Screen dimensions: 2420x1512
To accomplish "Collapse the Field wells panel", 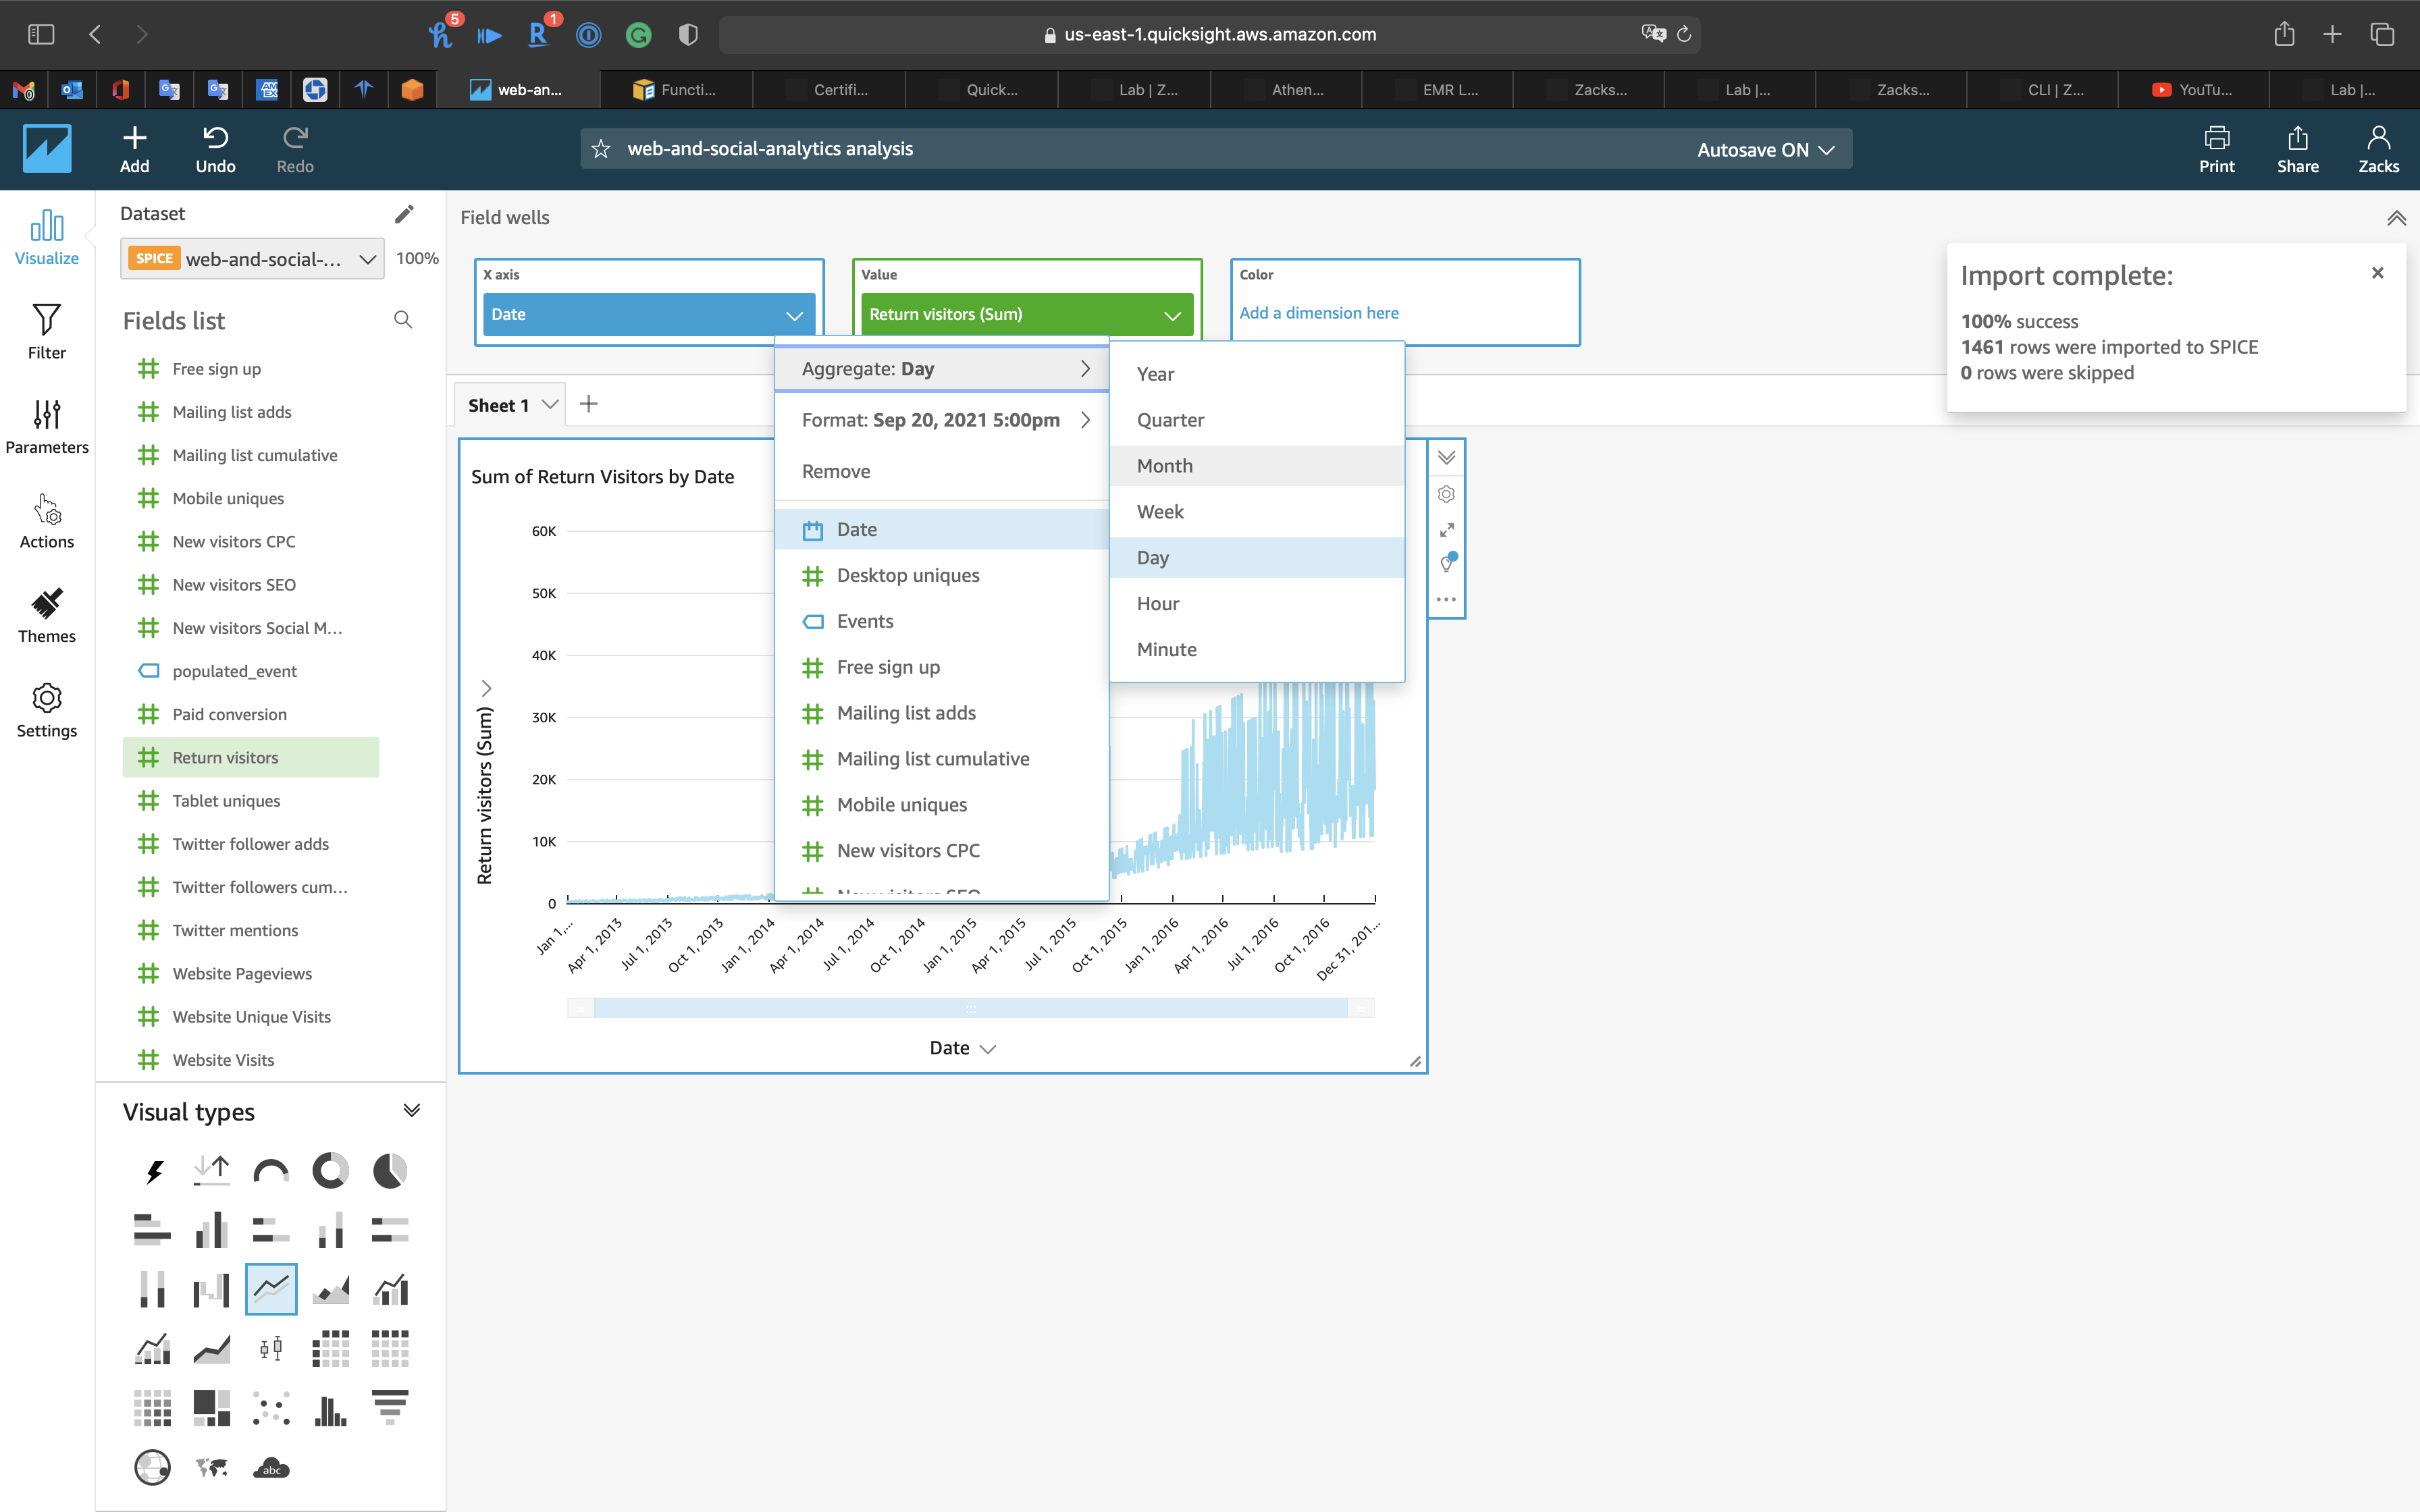I will 2396,218.
